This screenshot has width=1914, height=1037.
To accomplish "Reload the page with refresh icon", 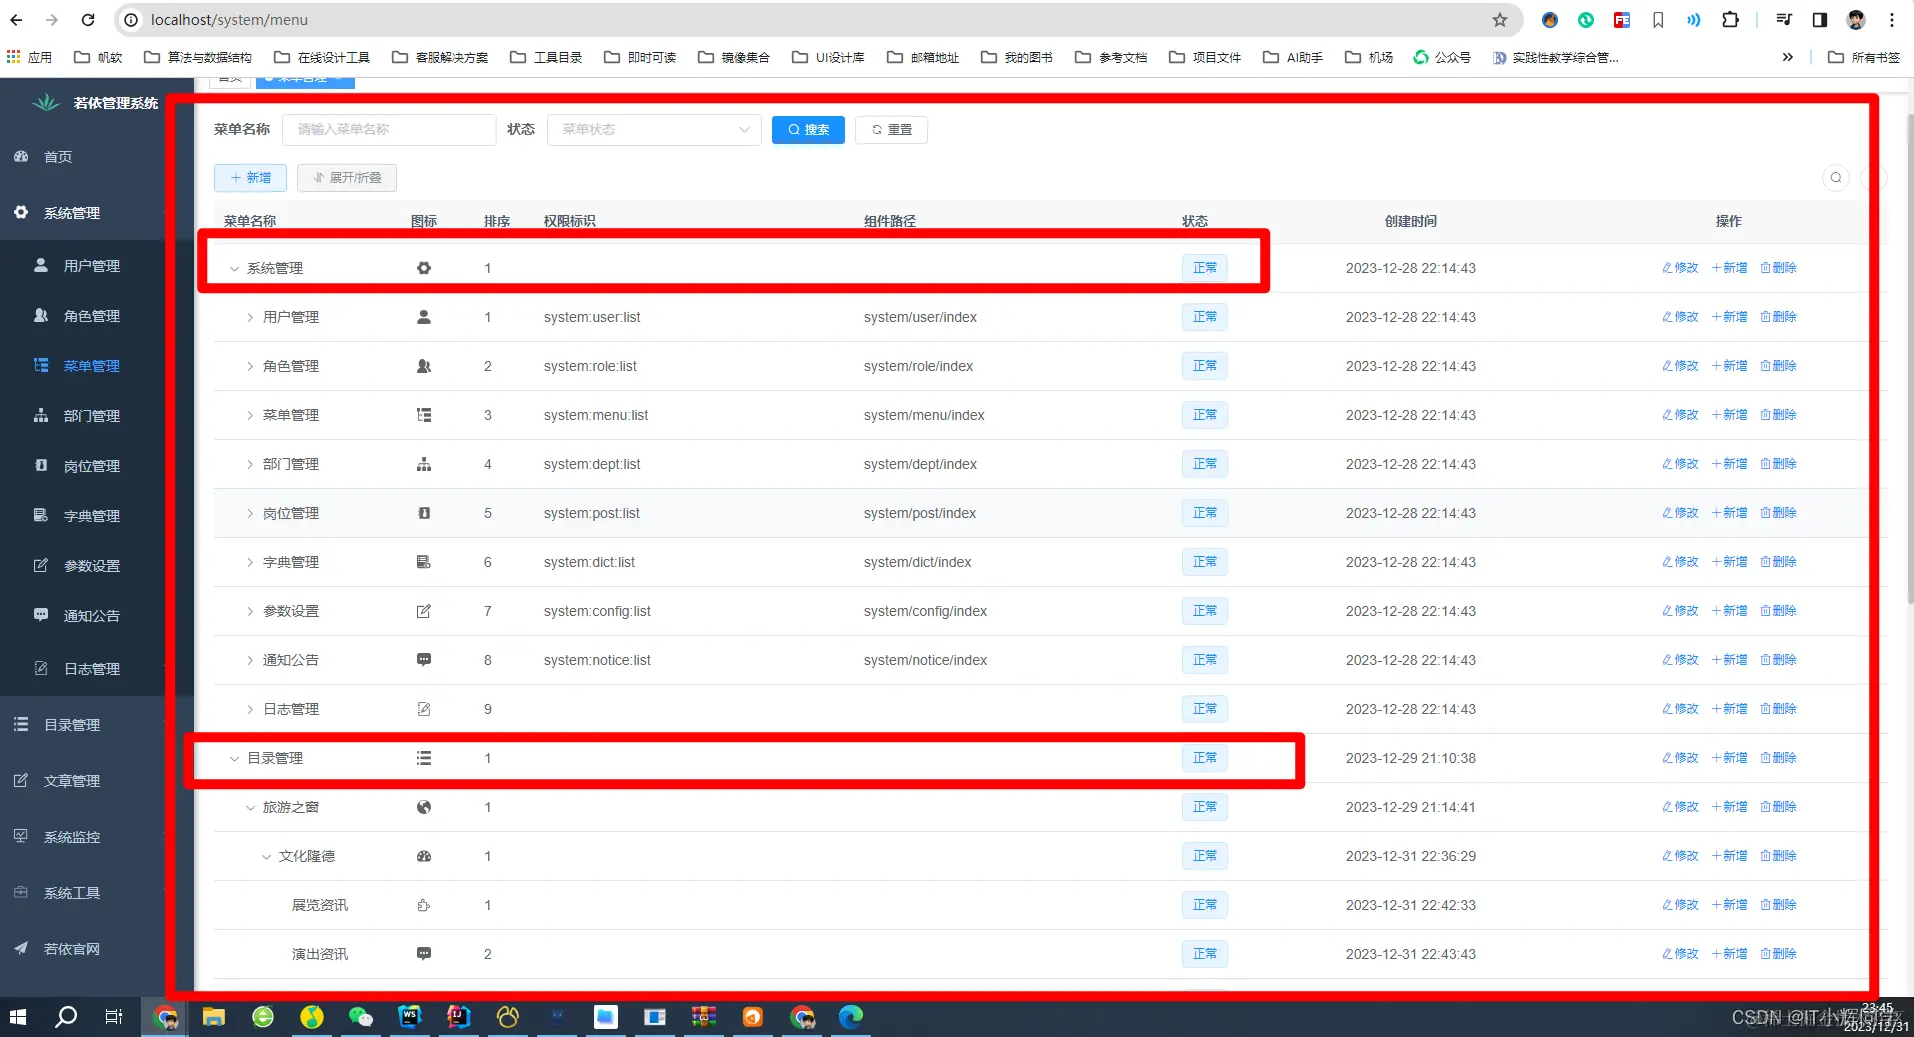I will tap(88, 20).
